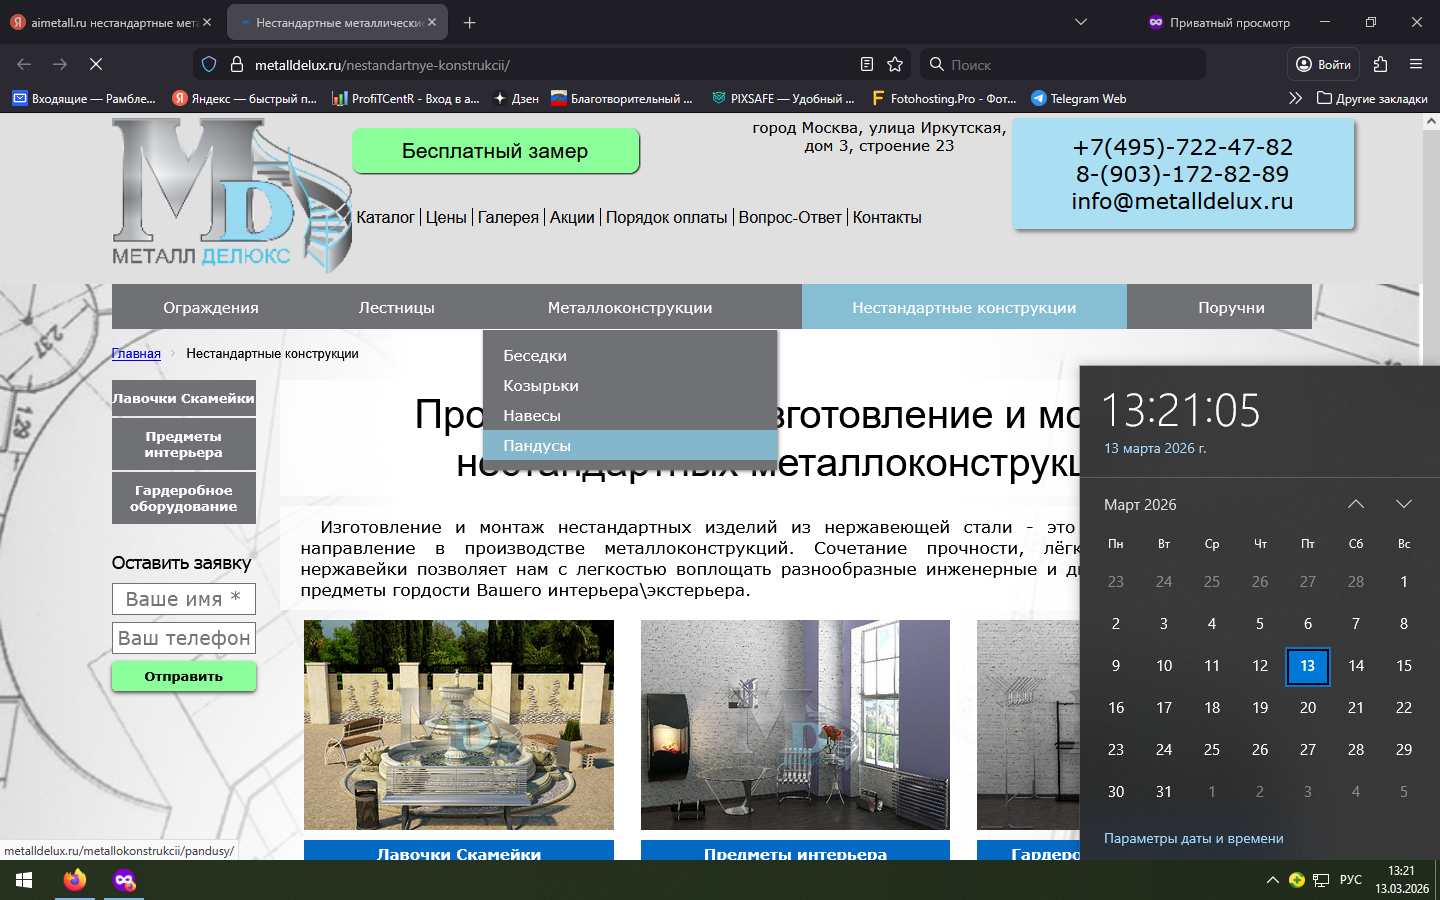The height and width of the screenshot is (900, 1440).
Task: Select Пандусы from the dropdown menu
Action: [x=537, y=445]
